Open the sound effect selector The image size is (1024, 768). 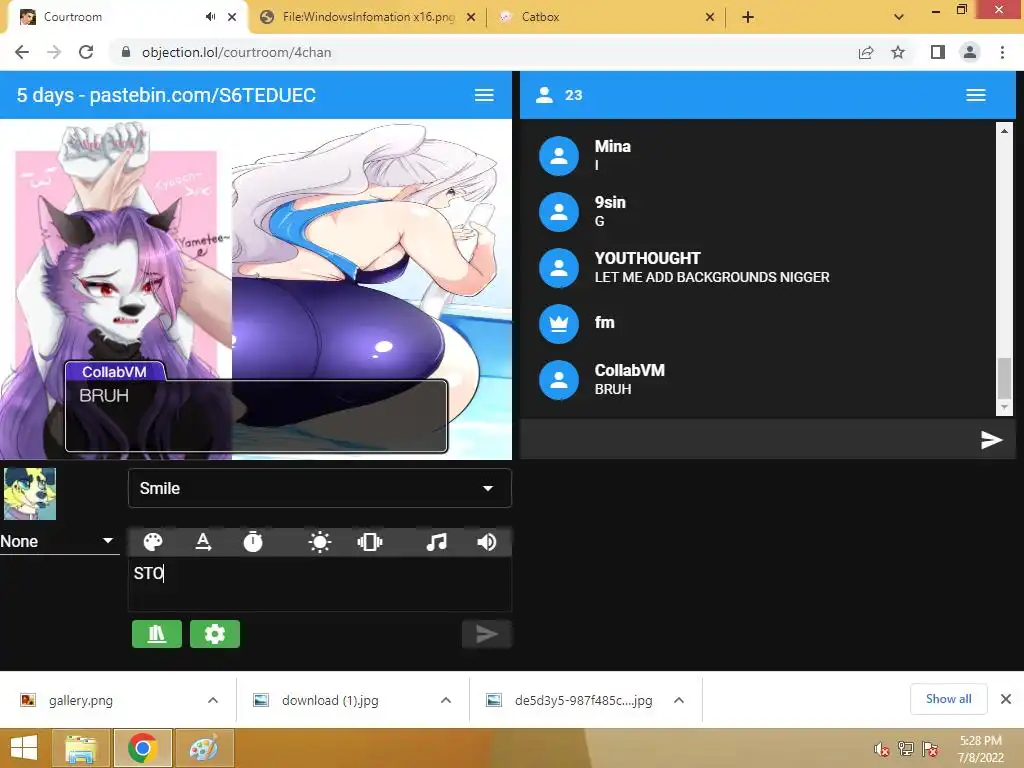pos(487,542)
